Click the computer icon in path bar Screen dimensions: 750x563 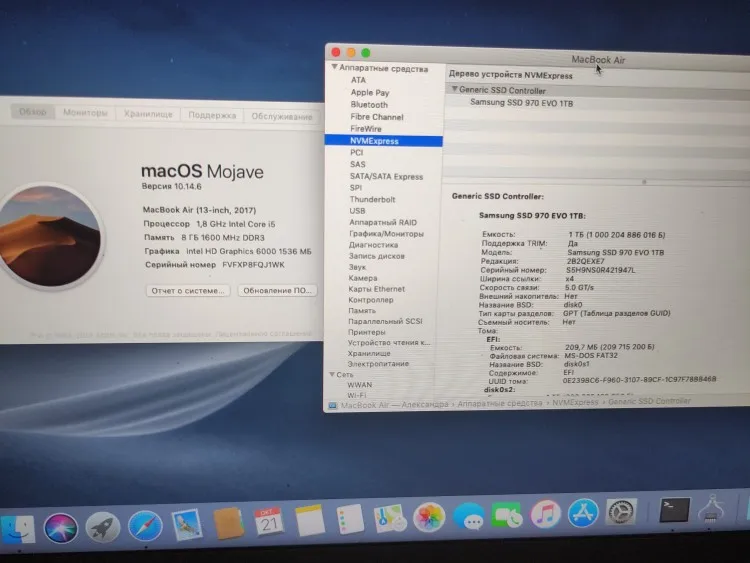pyautogui.click(x=332, y=405)
